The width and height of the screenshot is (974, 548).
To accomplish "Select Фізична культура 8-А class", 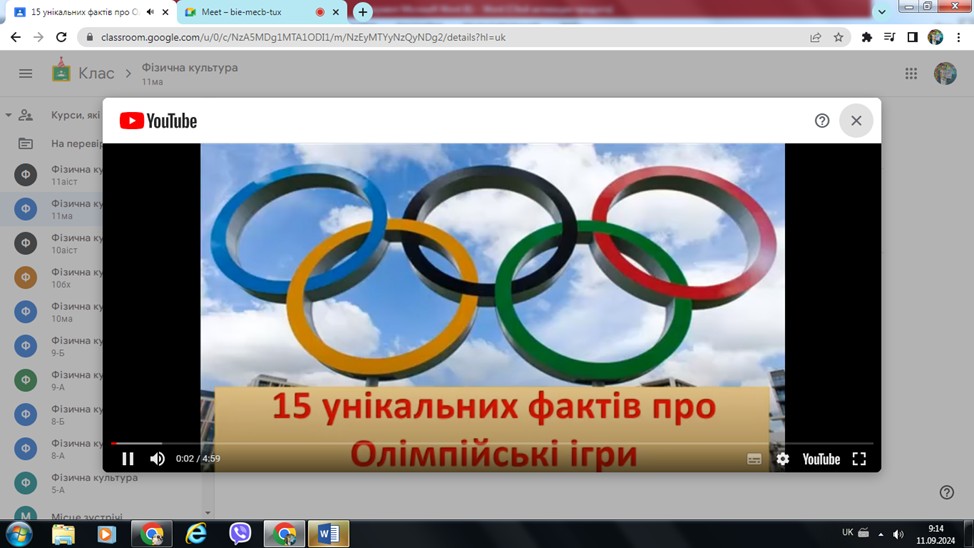I will (x=52, y=448).
